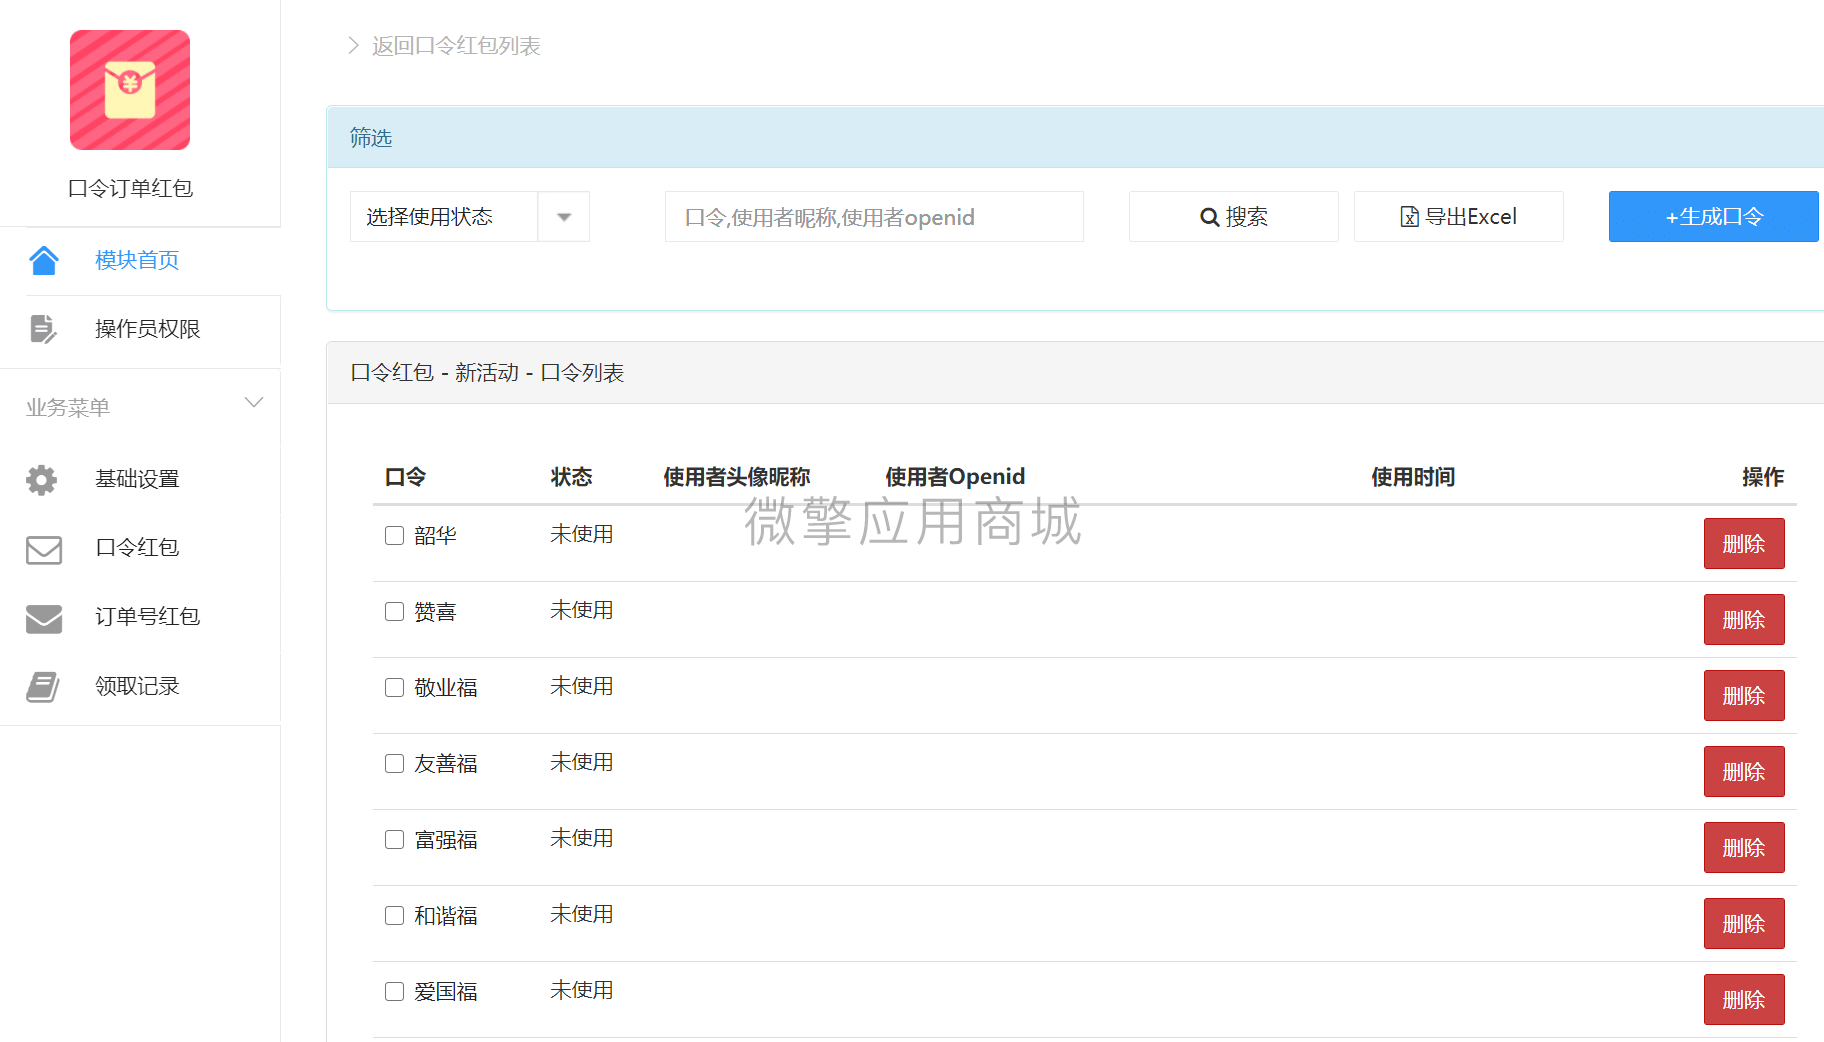Check the box for 敬业福 row
The width and height of the screenshot is (1824, 1042).
pos(395,688)
